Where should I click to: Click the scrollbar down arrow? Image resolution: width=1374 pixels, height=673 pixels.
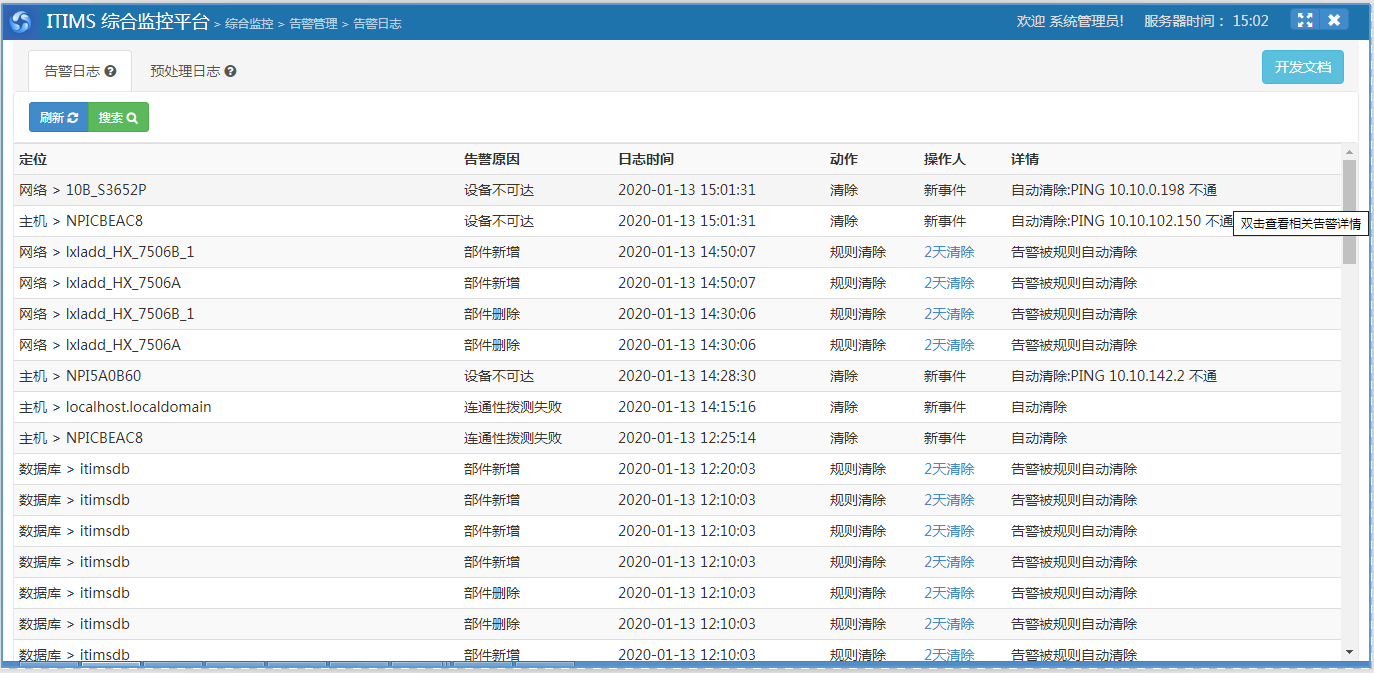pyautogui.click(x=1349, y=652)
